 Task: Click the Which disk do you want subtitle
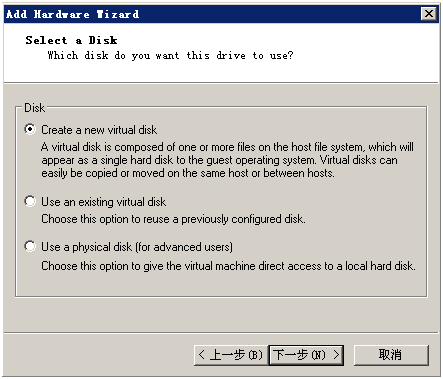click(x=170, y=55)
